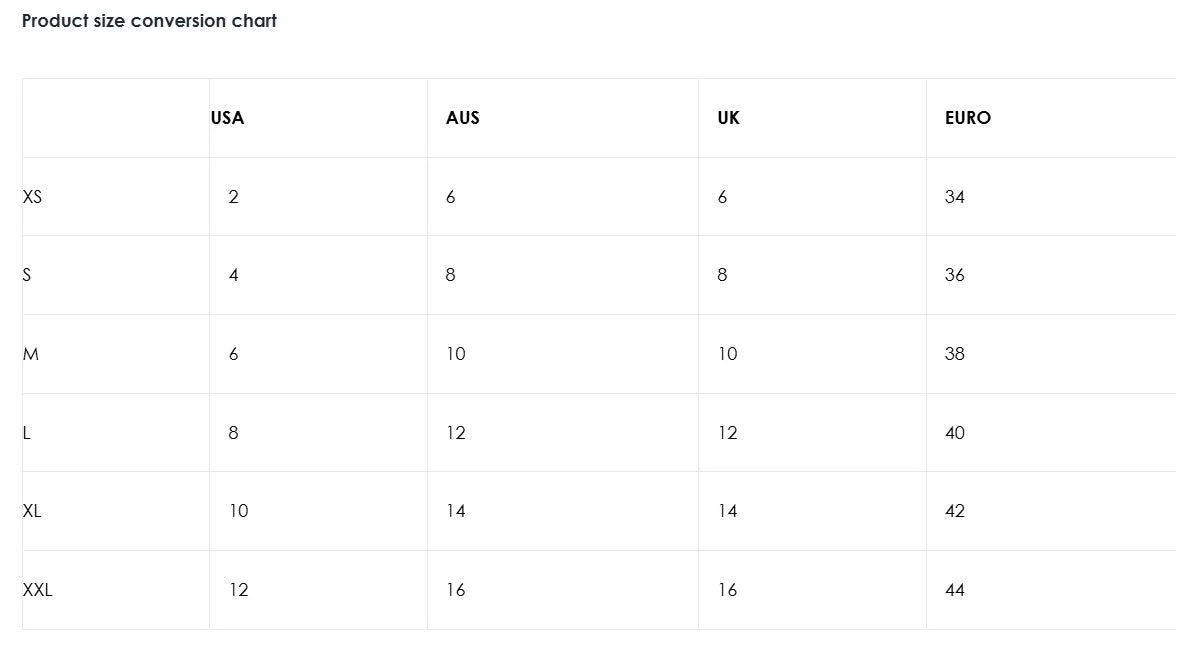Click the XXL size row label
1194x664 pixels.
click(x=38, y=590)
